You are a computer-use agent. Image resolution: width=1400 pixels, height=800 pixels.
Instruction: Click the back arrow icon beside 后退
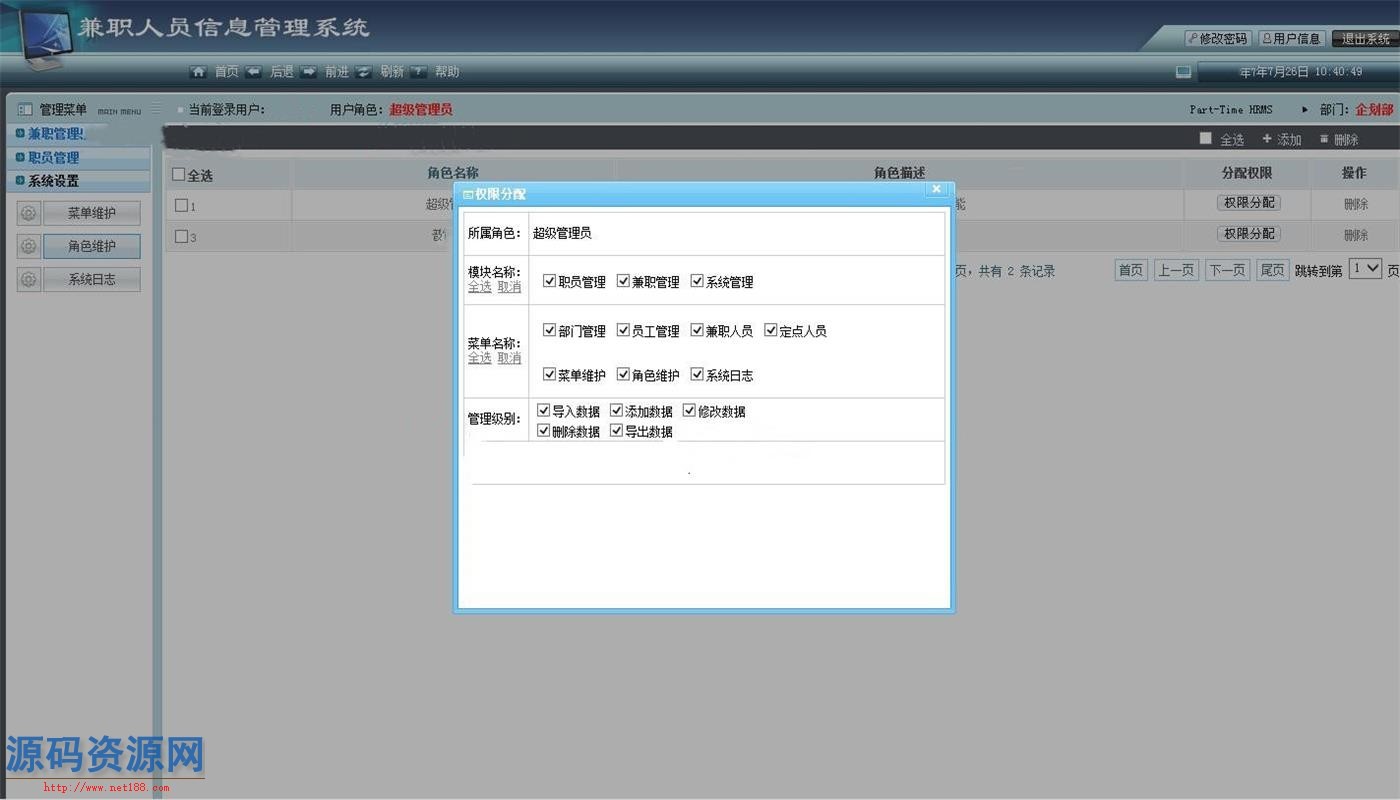[254, 72]
